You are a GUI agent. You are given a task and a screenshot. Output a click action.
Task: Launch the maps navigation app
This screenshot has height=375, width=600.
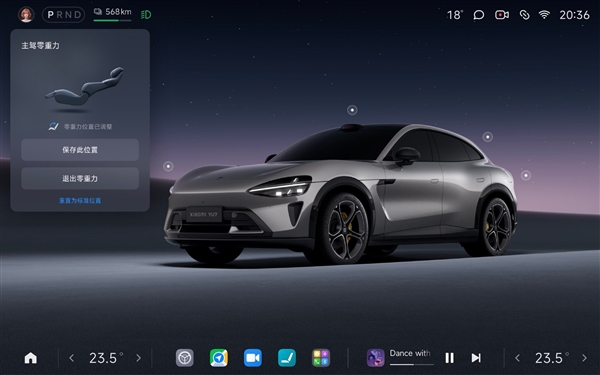tap(219, 358)
